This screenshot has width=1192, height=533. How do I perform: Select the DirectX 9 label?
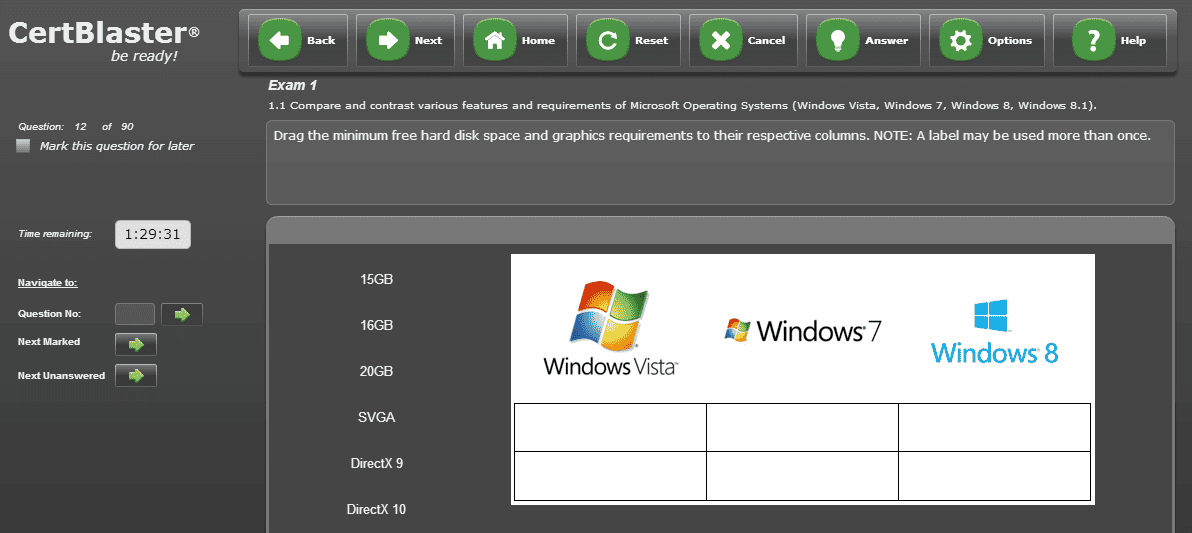click(x=376, y=463)
